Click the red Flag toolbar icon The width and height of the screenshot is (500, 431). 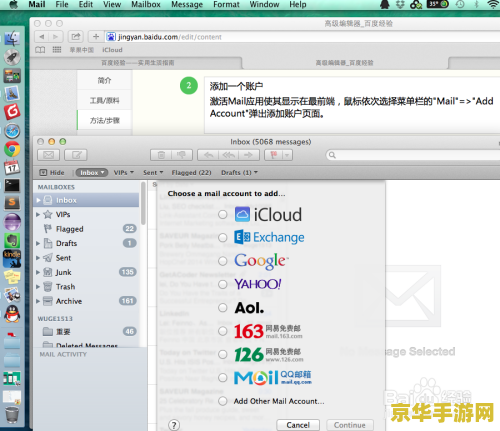274,155
